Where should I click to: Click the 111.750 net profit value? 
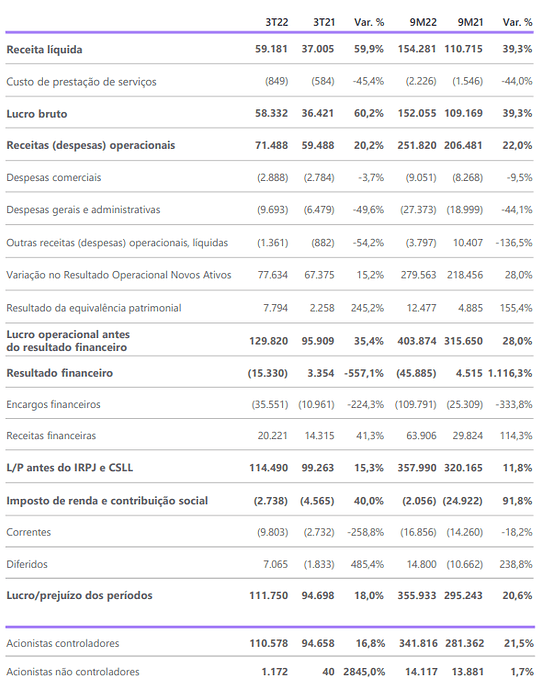point(268,595)
